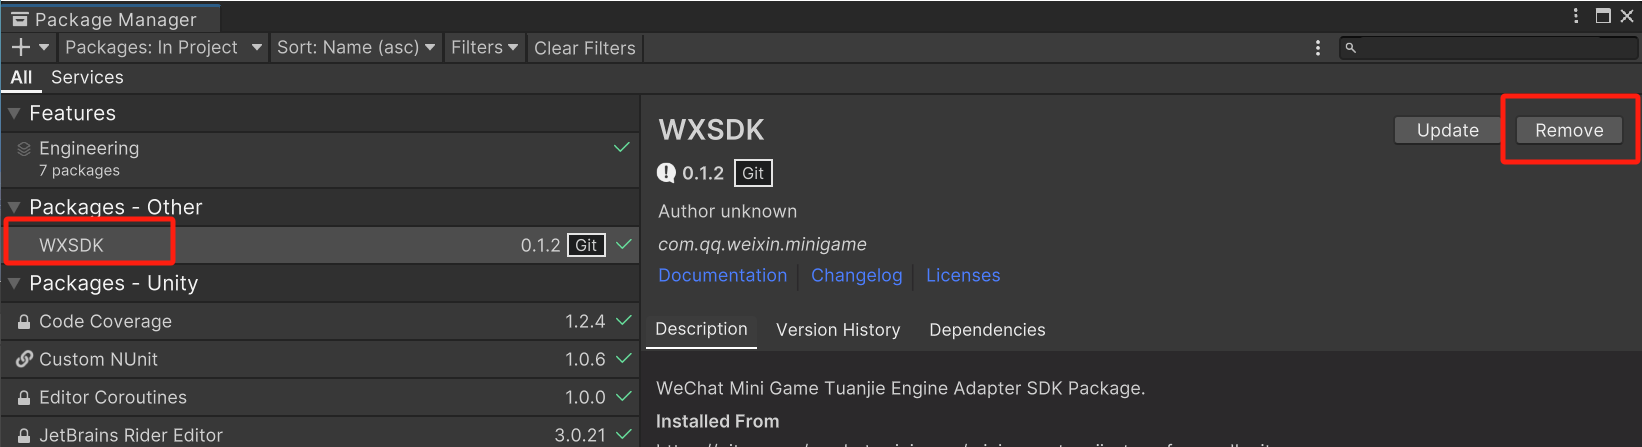Click the search magnifier icon

click(1351, 48)
